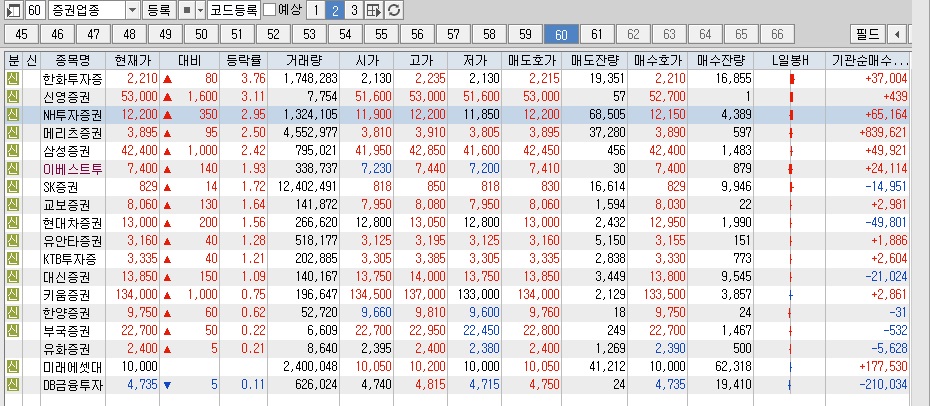Switch to group tab 66

click(x=777, y=34)
